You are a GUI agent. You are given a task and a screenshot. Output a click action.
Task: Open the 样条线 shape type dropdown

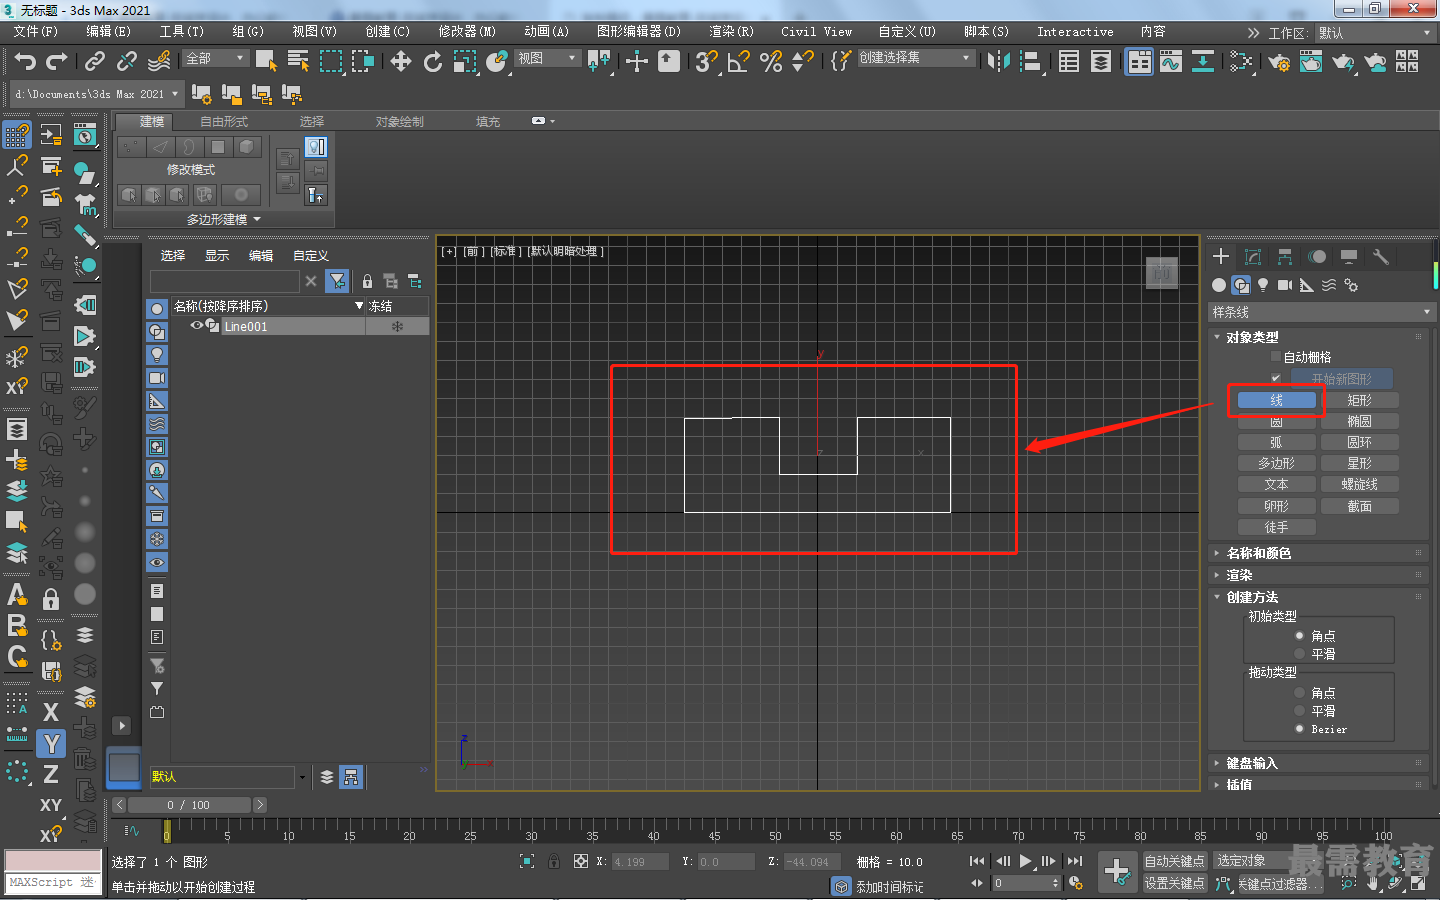(1322, 312)
